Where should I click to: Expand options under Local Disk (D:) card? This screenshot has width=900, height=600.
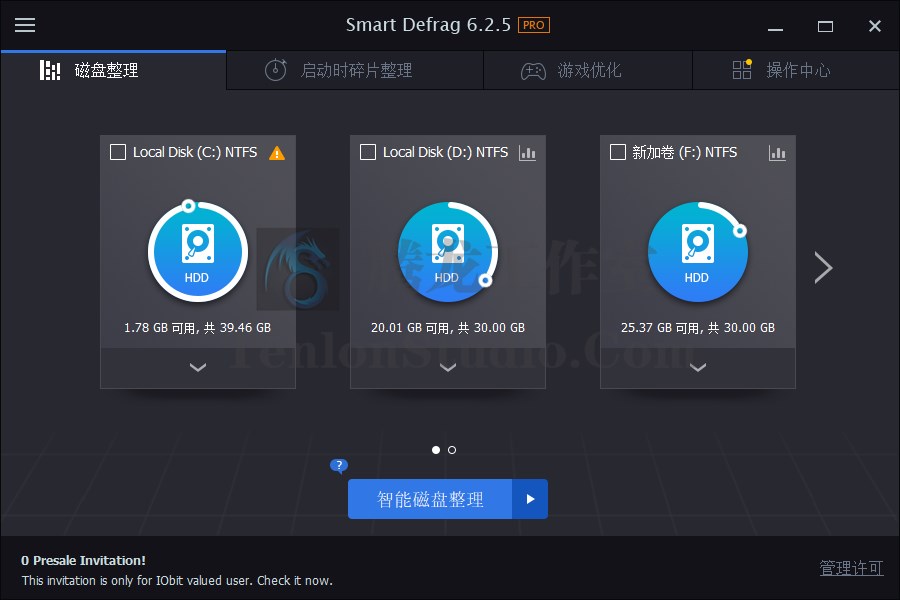point(448,367)
